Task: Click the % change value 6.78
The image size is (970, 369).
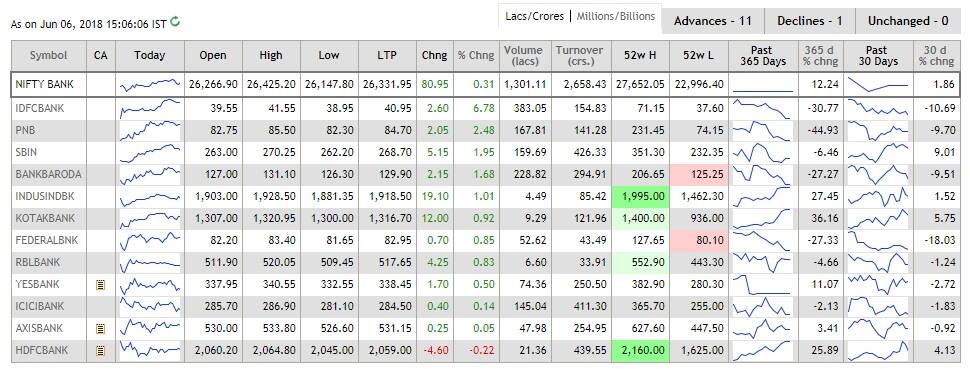Action: point(484,108)
